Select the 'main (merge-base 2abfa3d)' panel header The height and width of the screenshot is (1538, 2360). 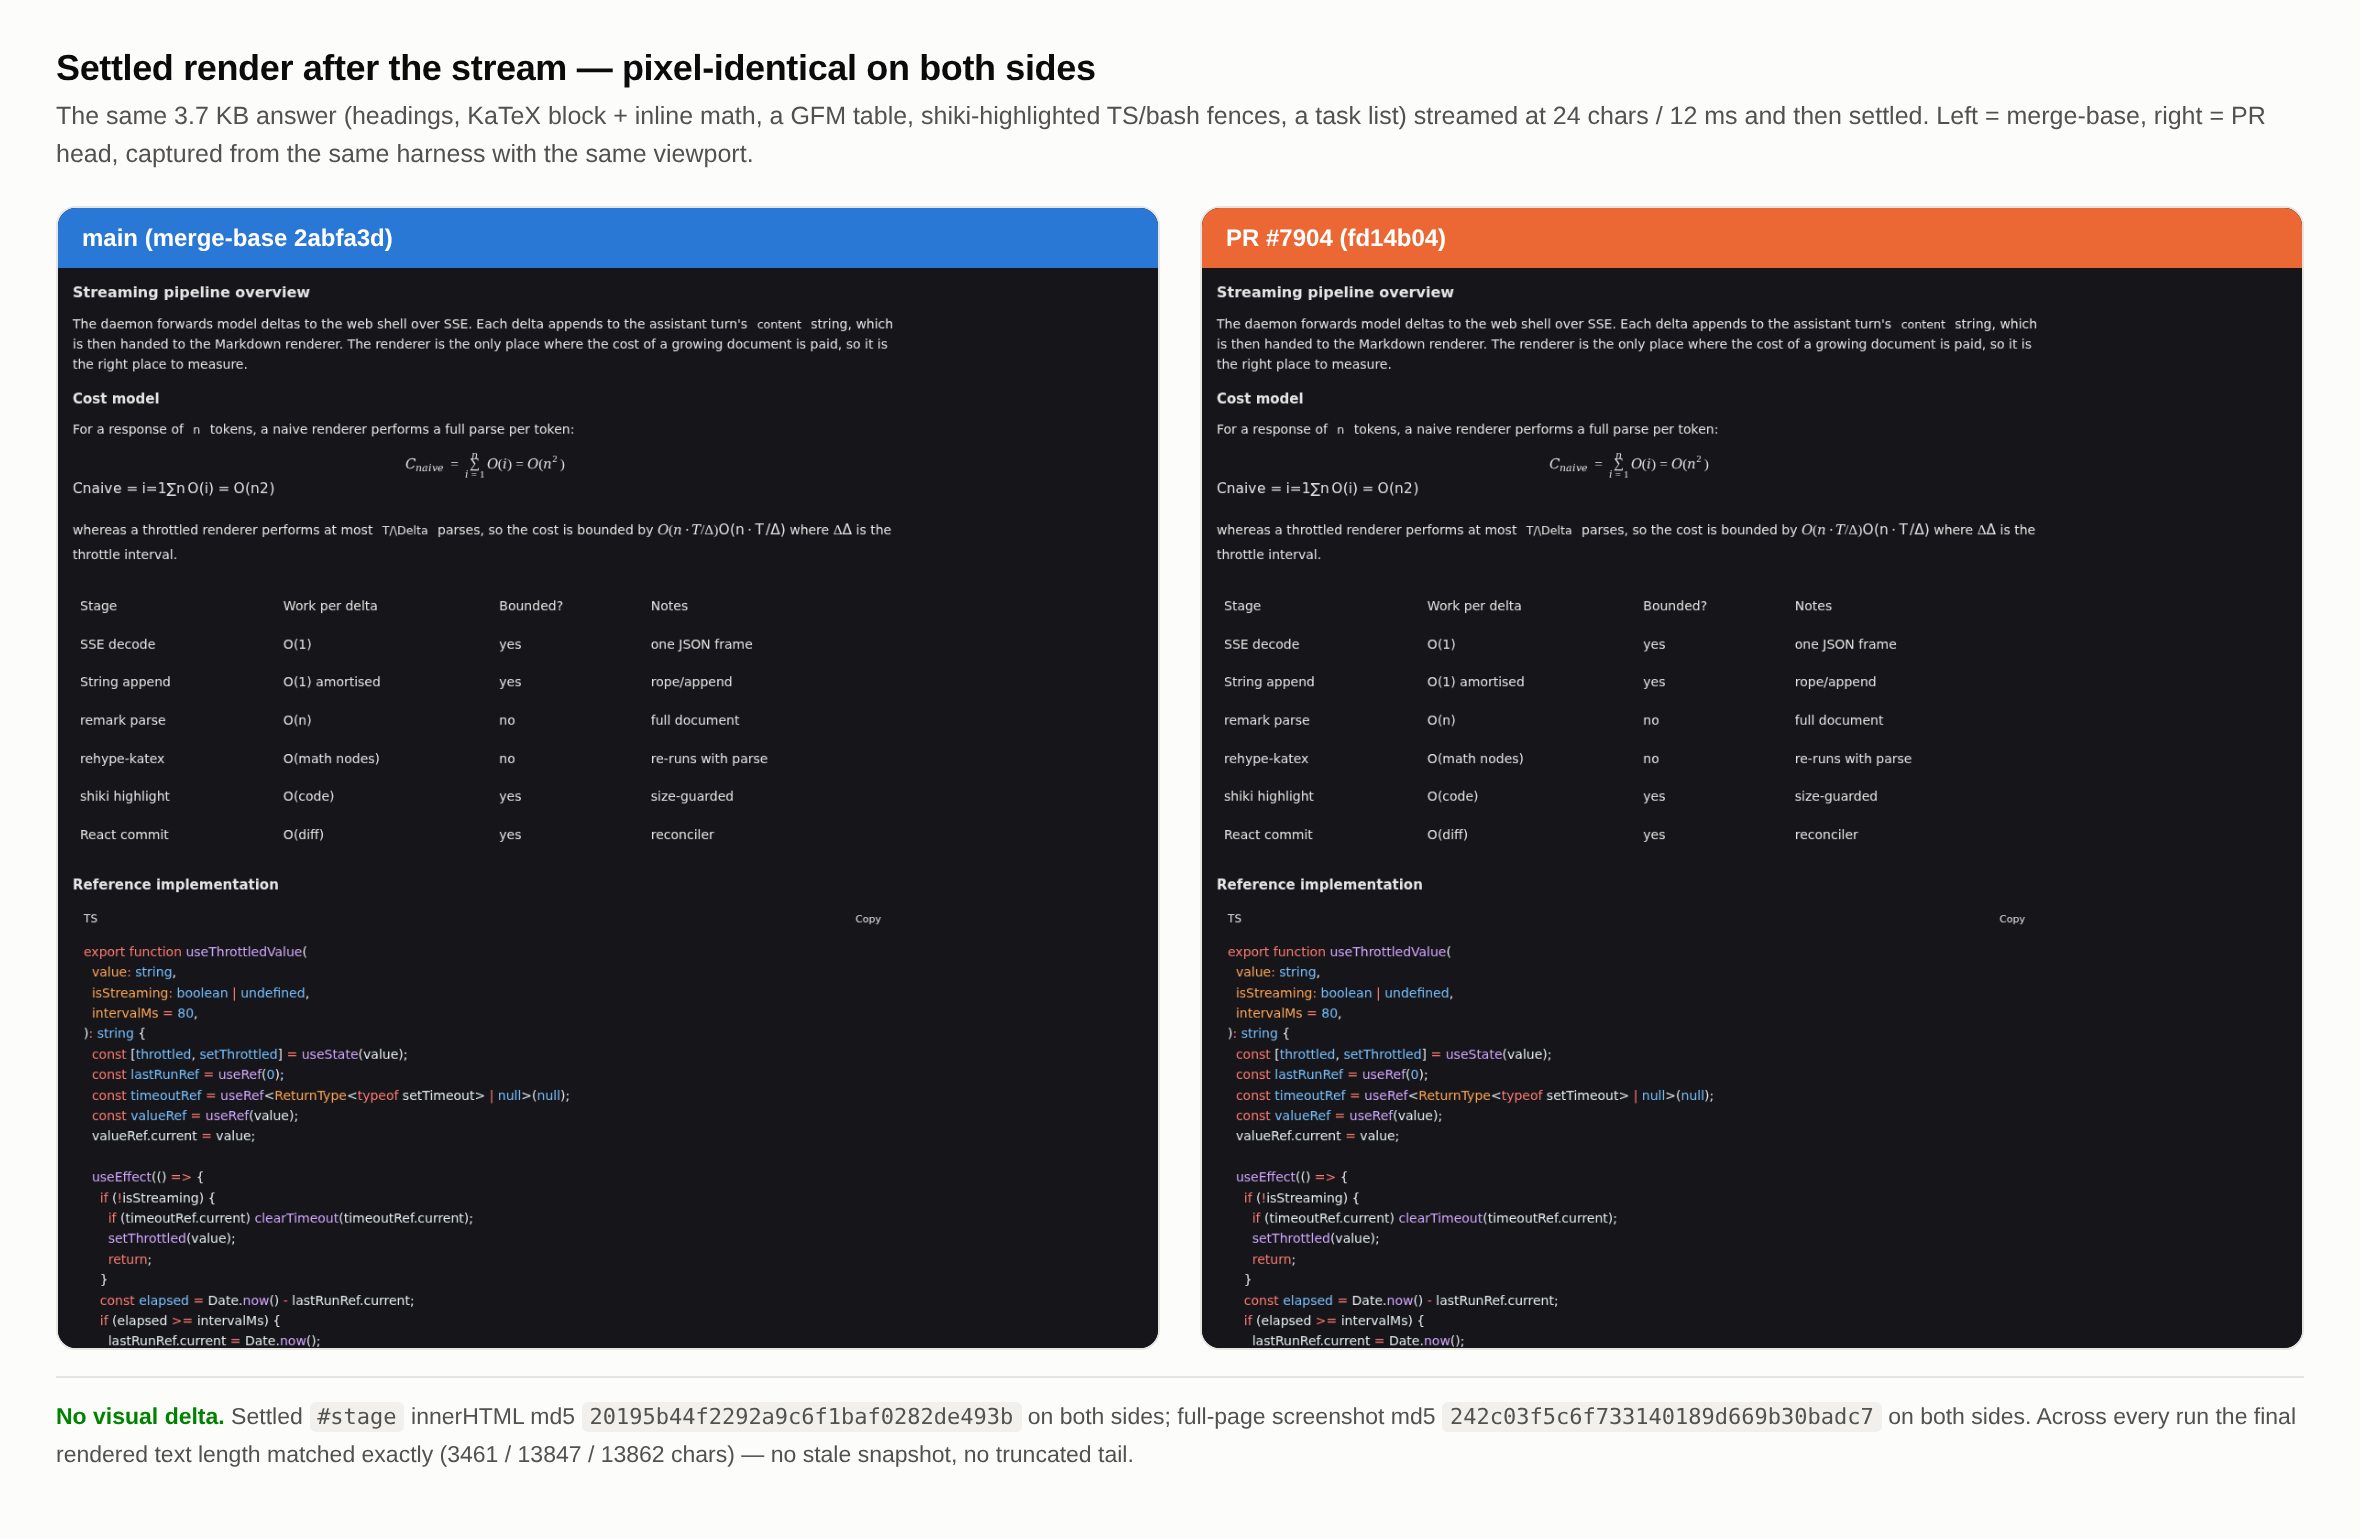point(608,238)
